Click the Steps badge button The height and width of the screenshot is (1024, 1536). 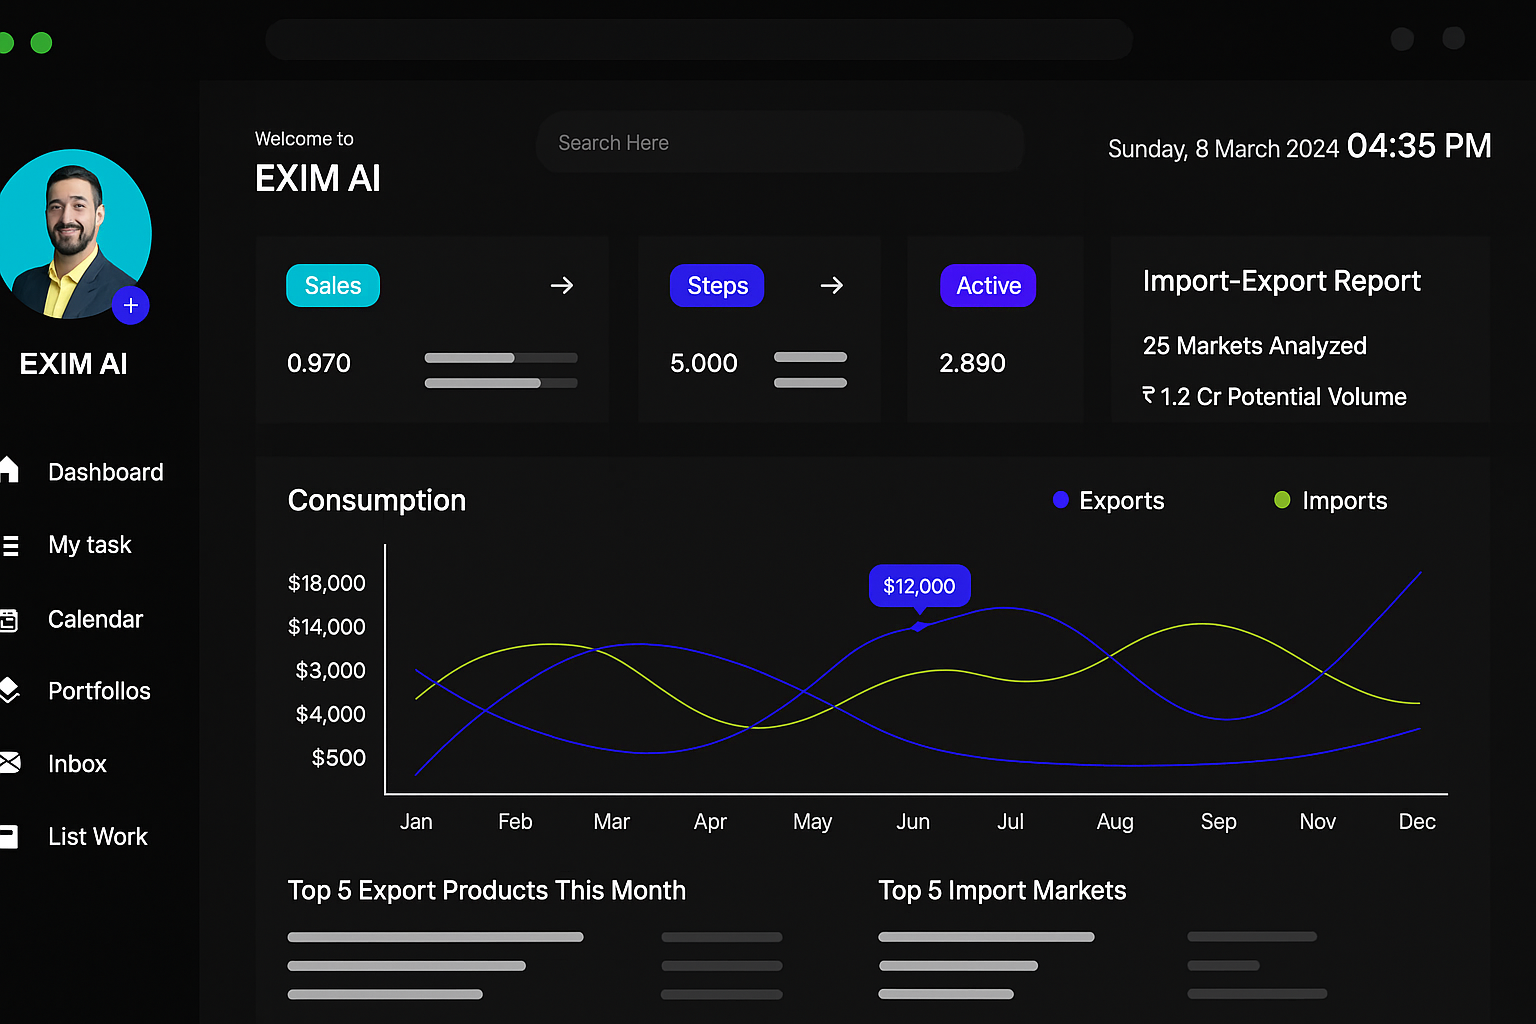[717, 286]
